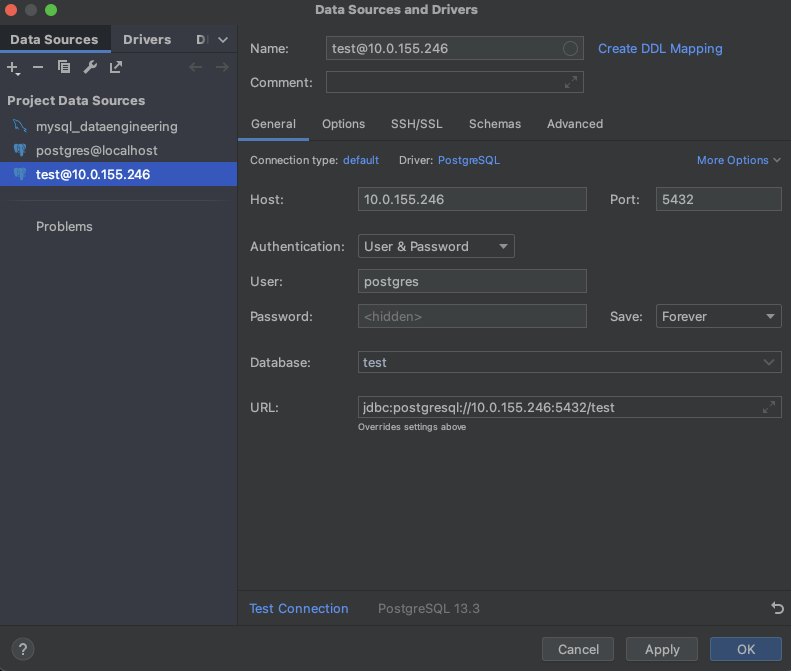Expand the URL field editor
This screenshot has height=671, width=791.
tap(769, 407)
